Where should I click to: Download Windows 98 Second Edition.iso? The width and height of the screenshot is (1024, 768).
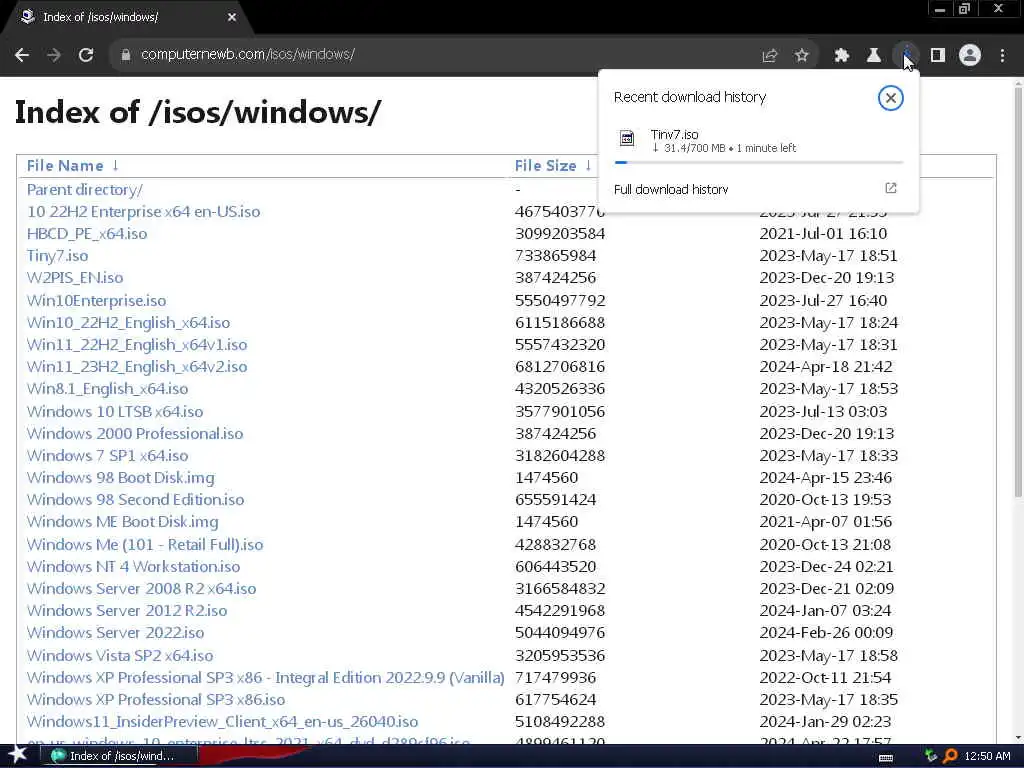(x=135, y=500)
